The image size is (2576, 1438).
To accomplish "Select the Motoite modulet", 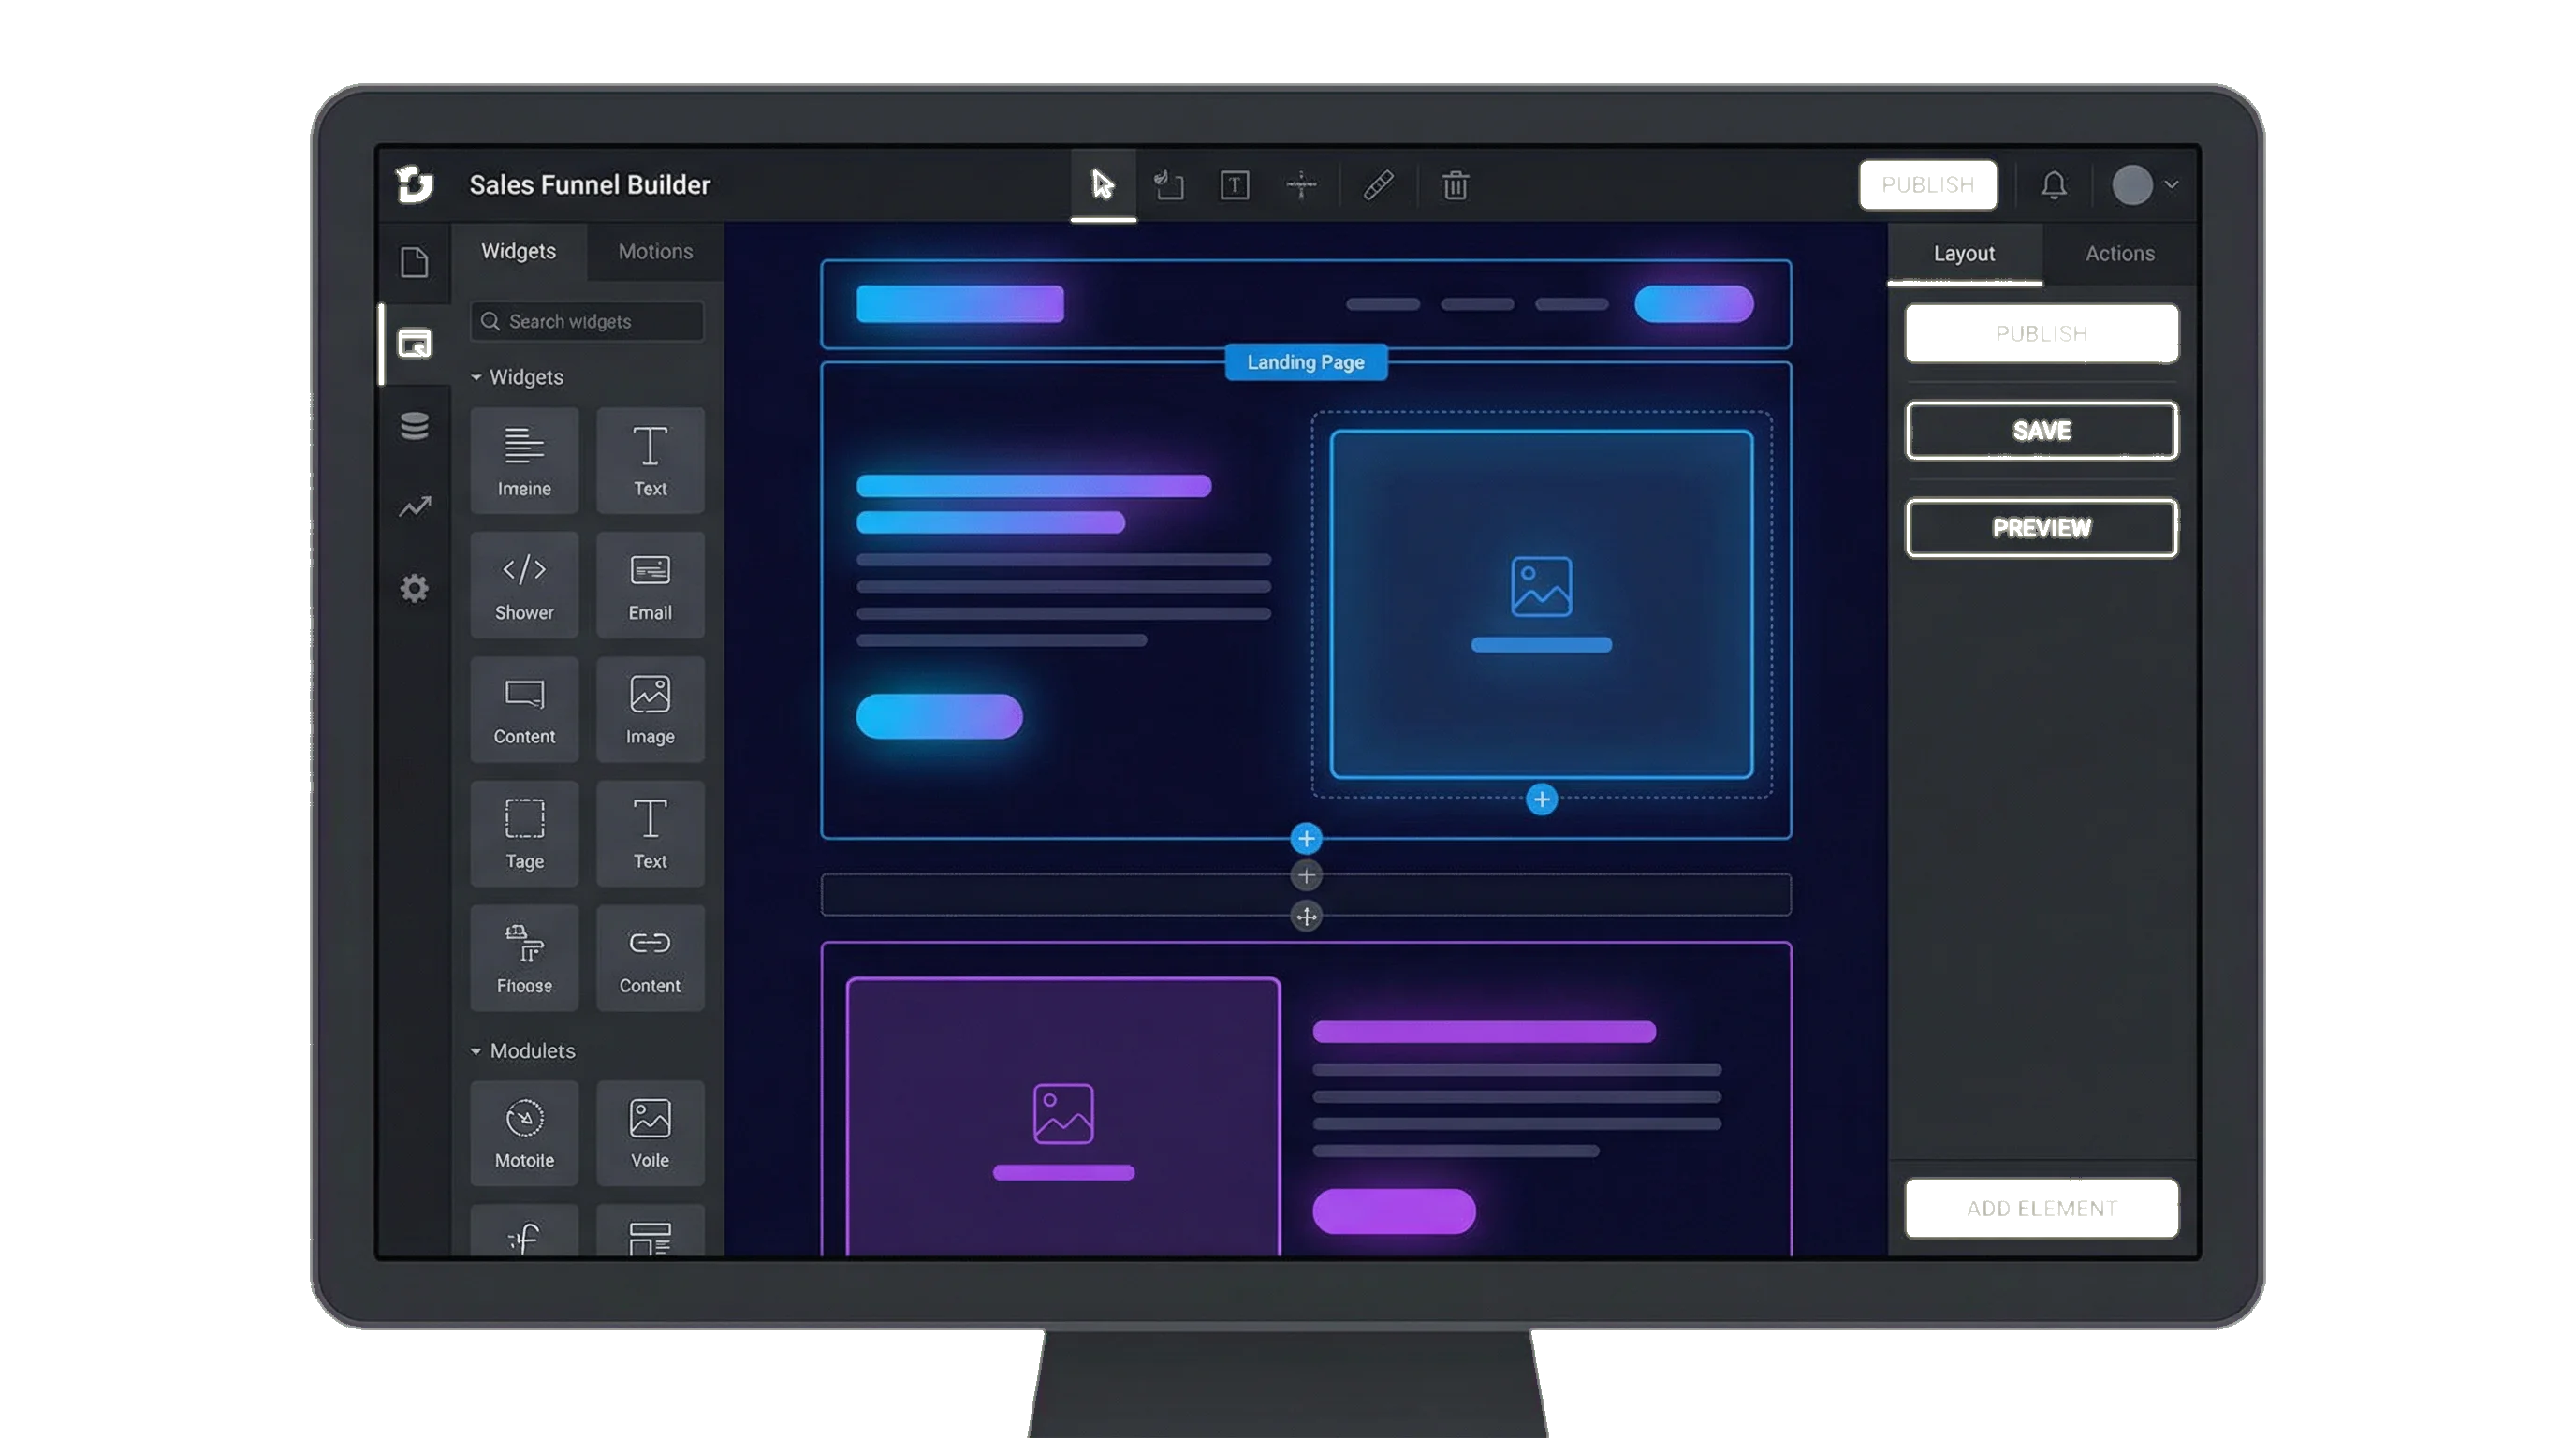I will 524,1133.
